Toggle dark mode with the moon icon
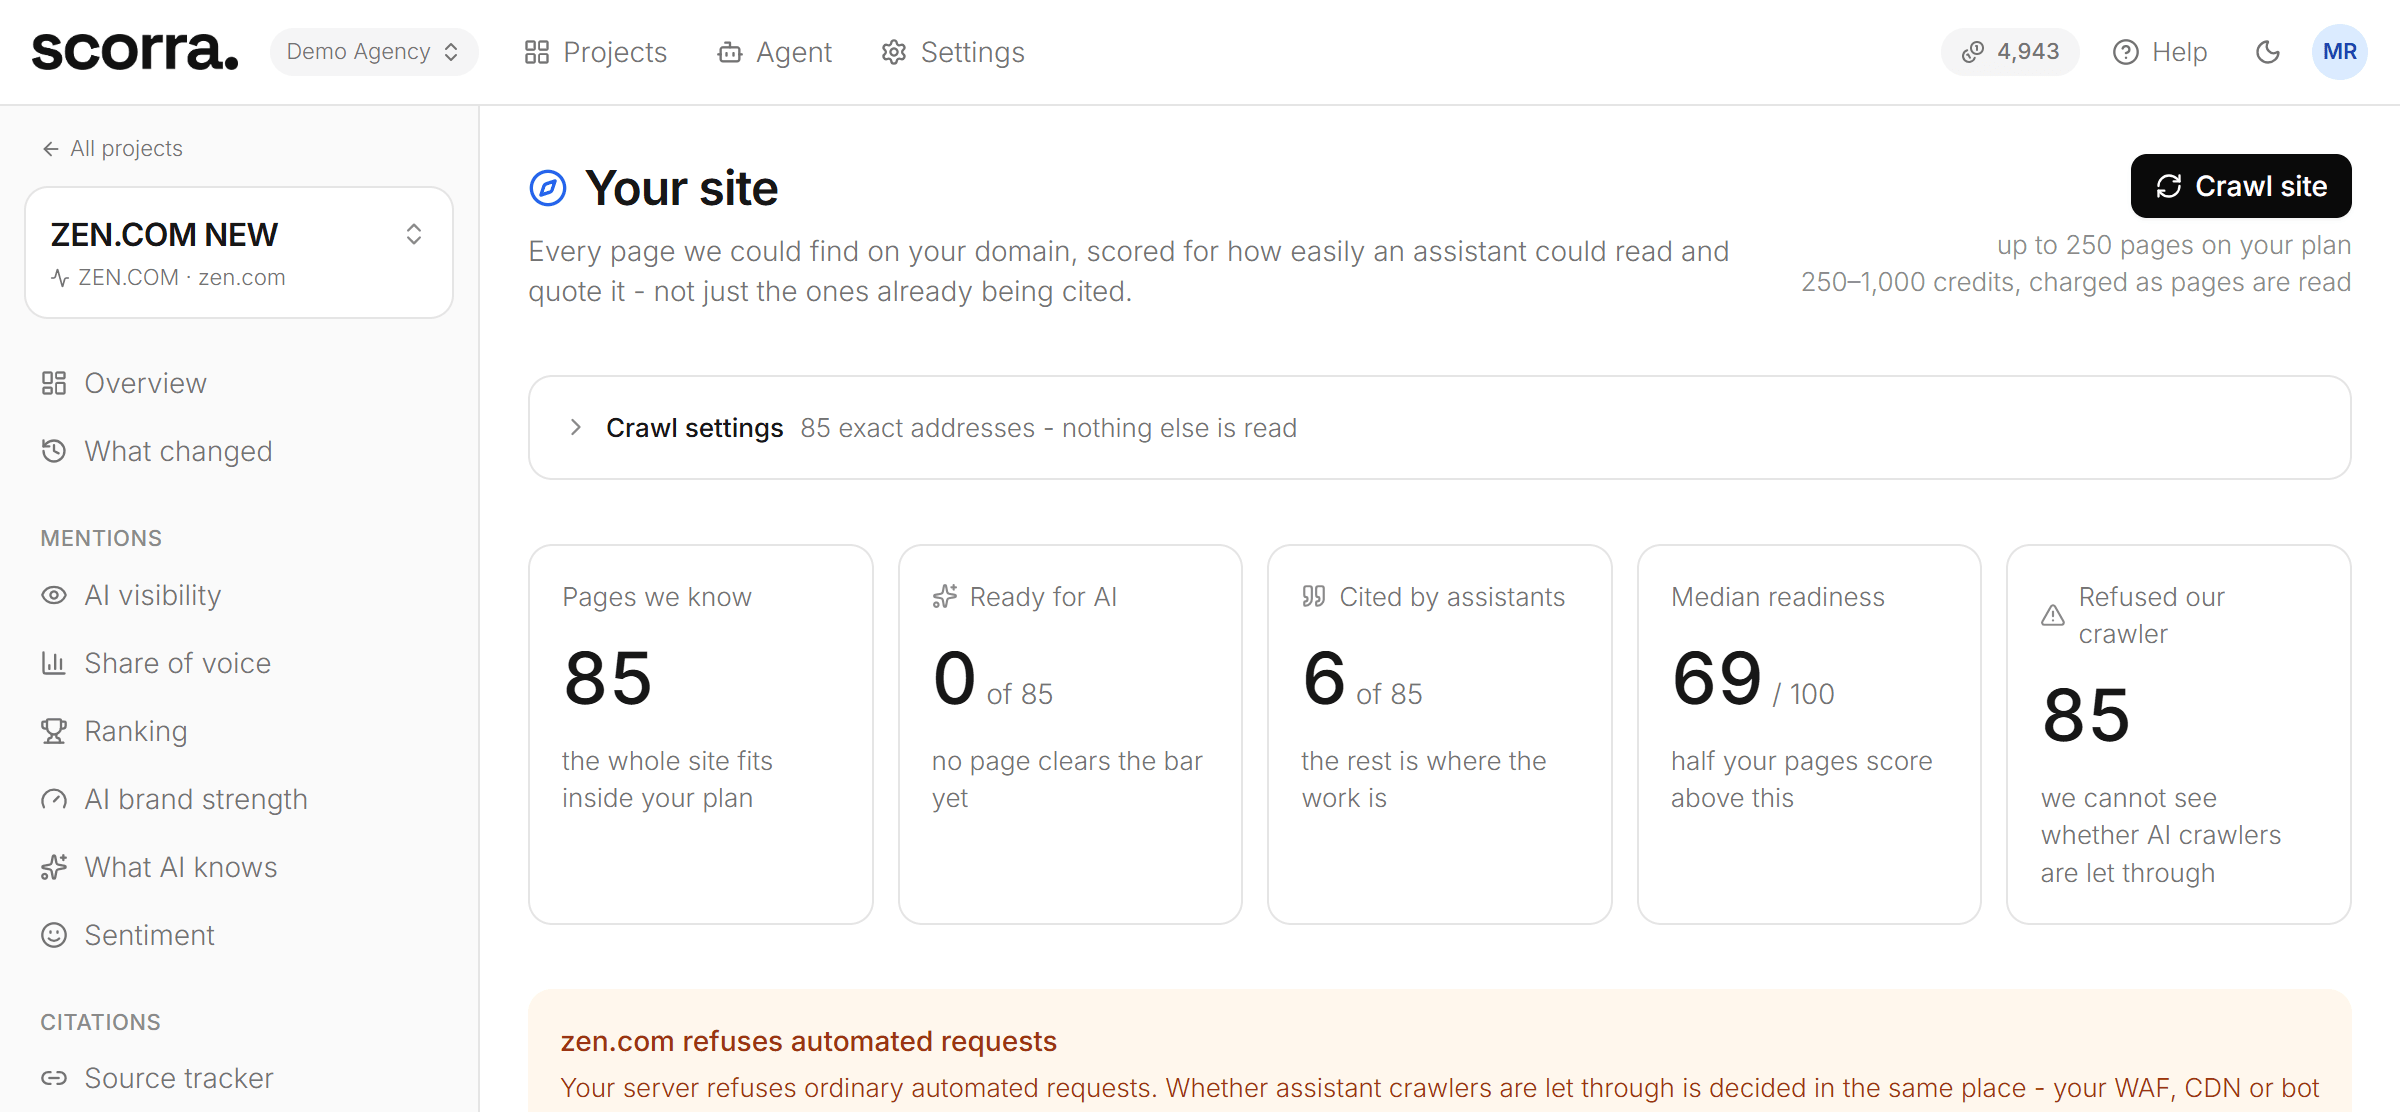The height and width of the screenshot is (1112, 2400). coord(2268,52)
